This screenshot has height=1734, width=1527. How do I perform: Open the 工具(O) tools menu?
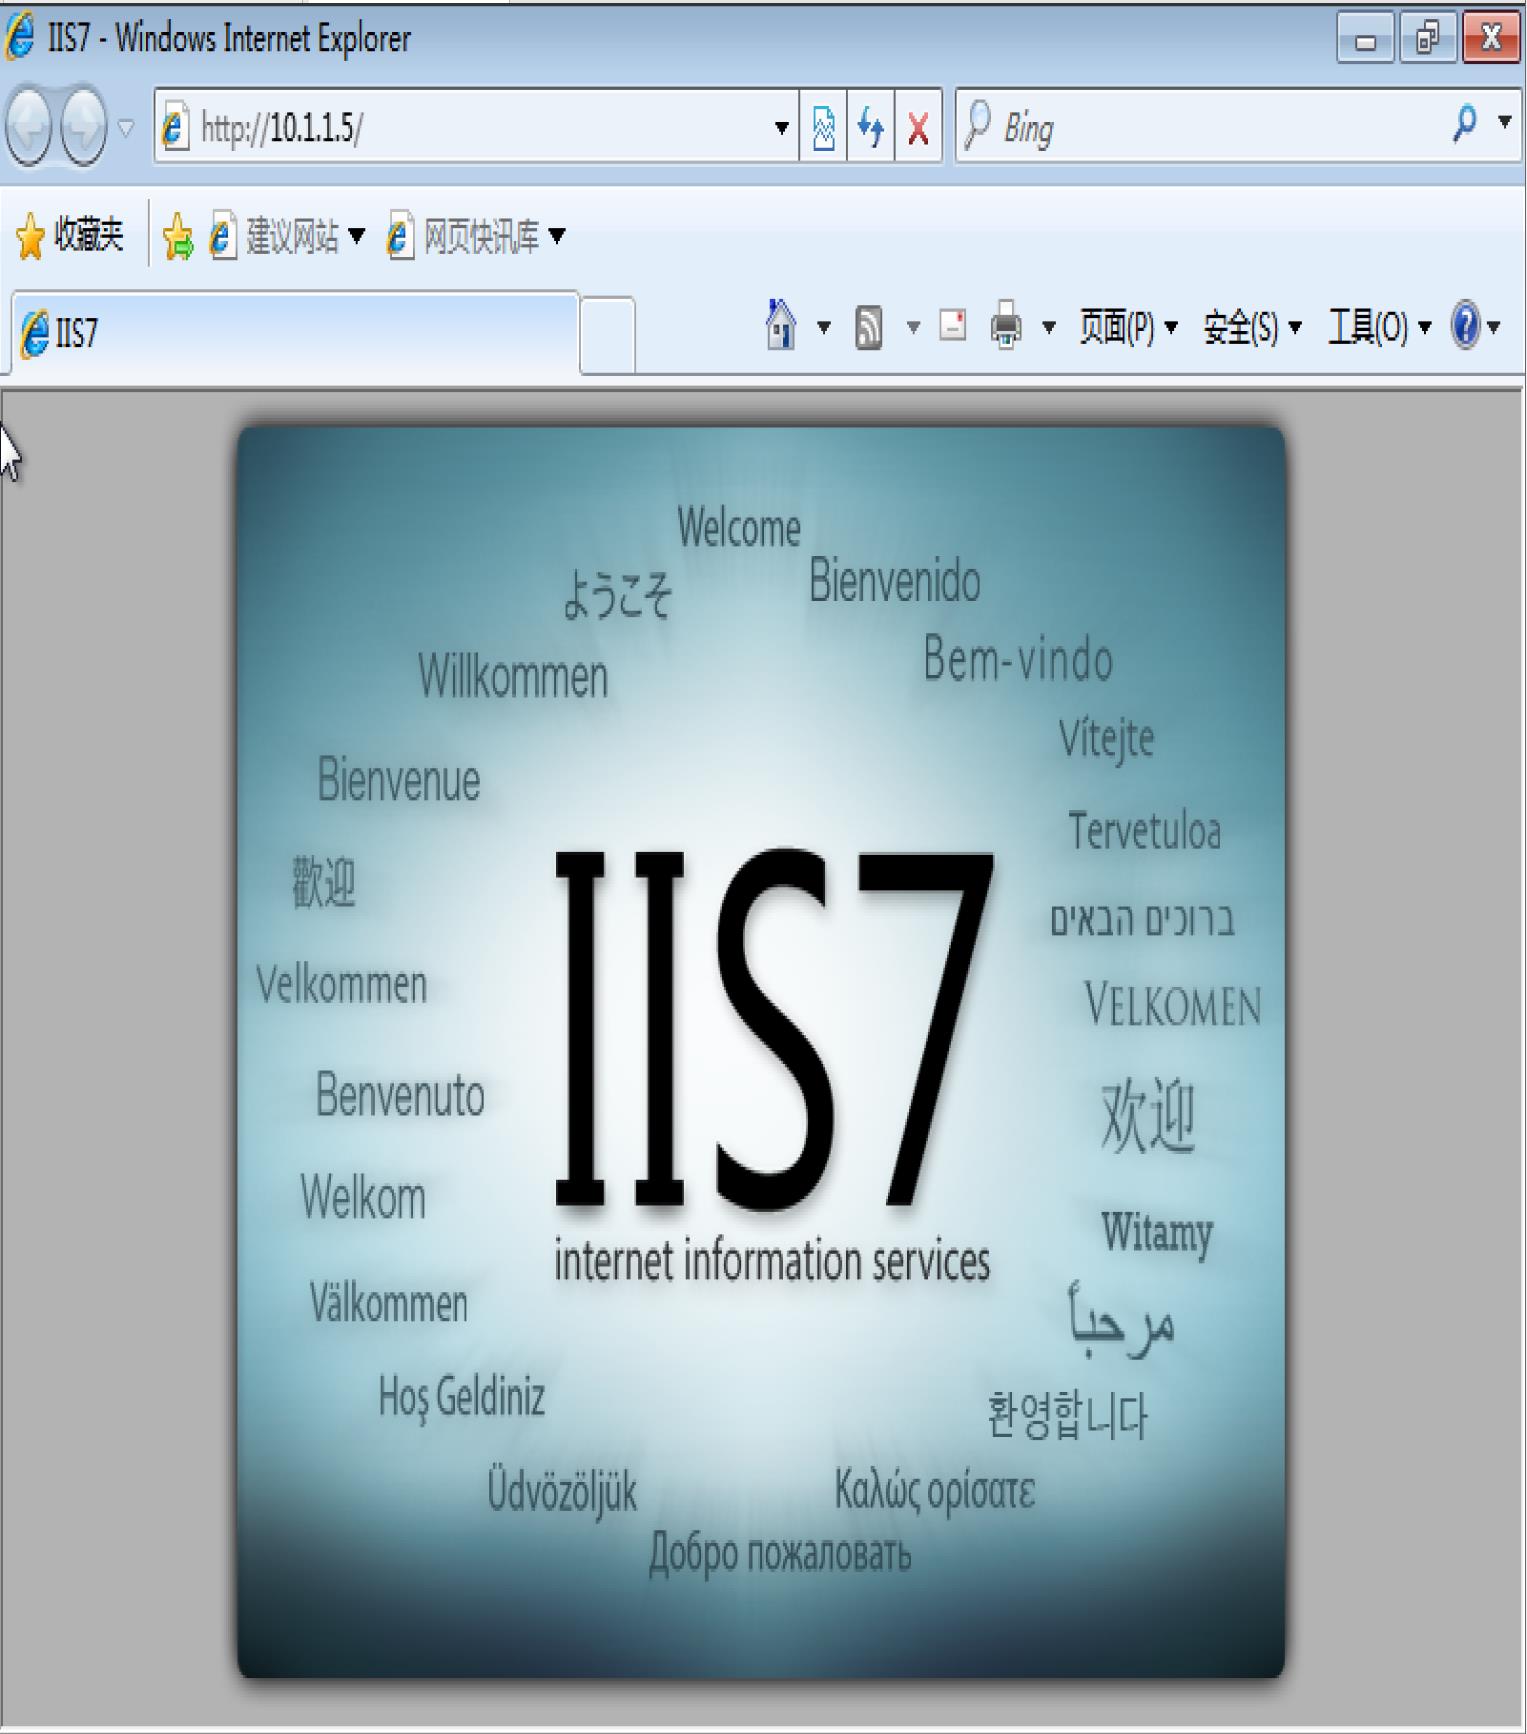pyautogui.click(x=1380, y=327)
